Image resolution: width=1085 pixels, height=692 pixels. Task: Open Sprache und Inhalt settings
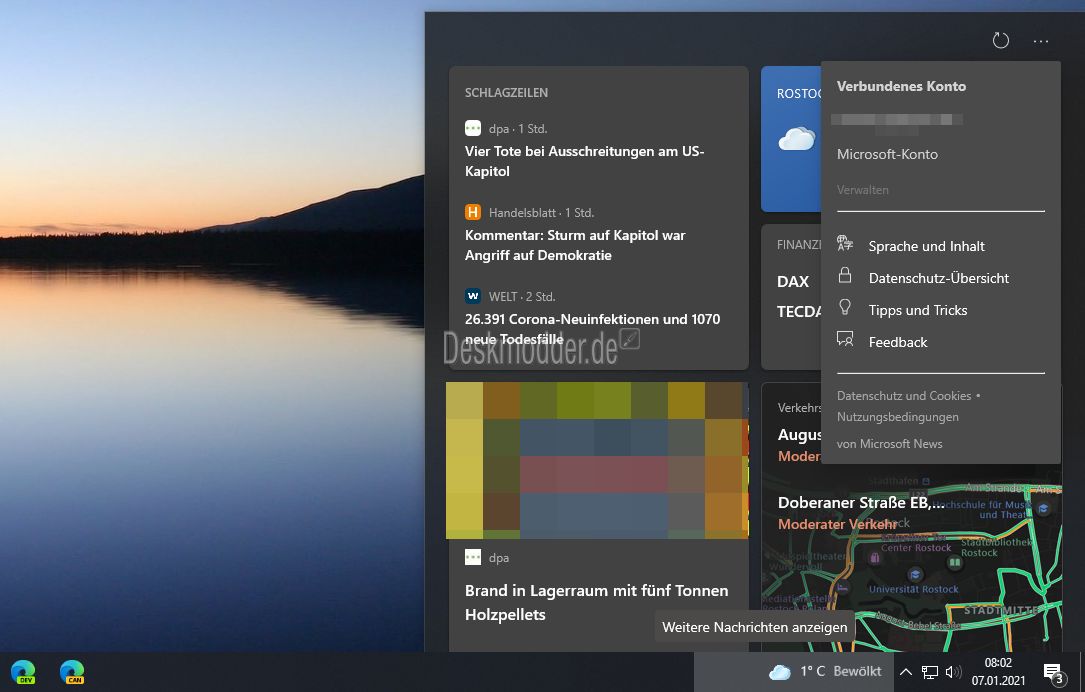(927, 246)
